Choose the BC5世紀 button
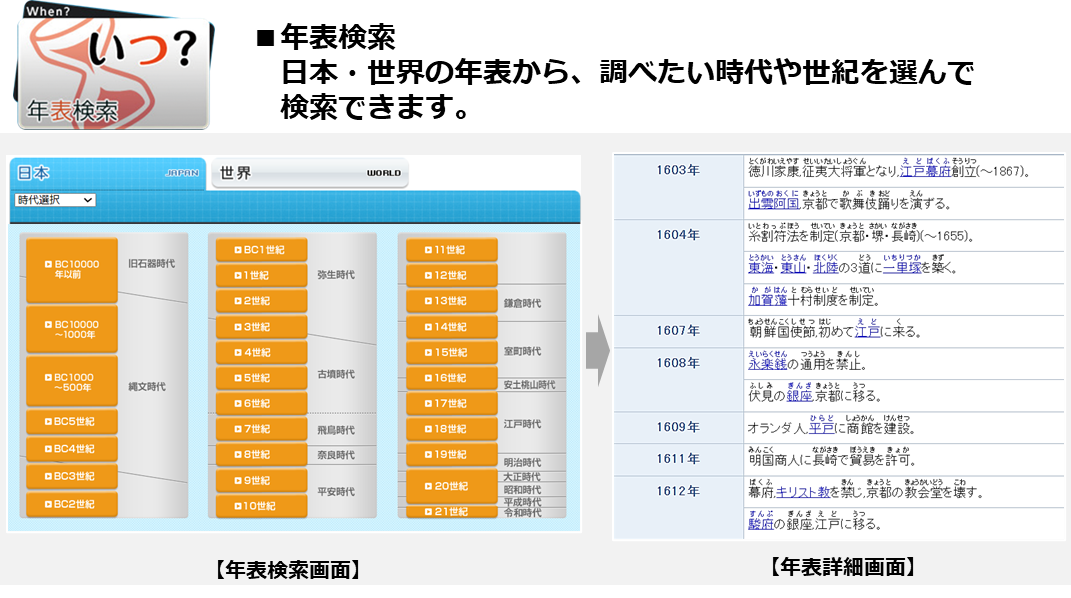The image size is (1071, 598). point(71,422)
